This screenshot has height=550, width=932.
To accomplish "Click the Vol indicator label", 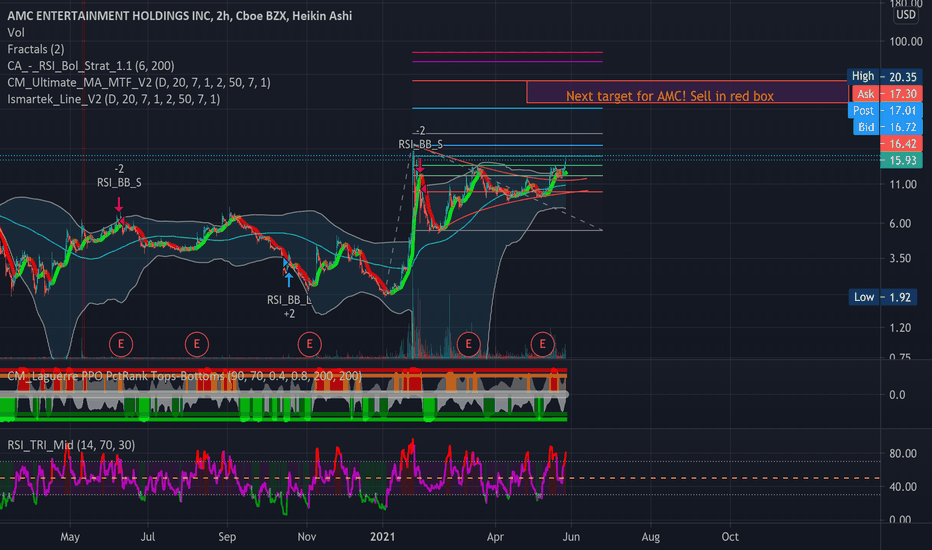I will (16, 33).
